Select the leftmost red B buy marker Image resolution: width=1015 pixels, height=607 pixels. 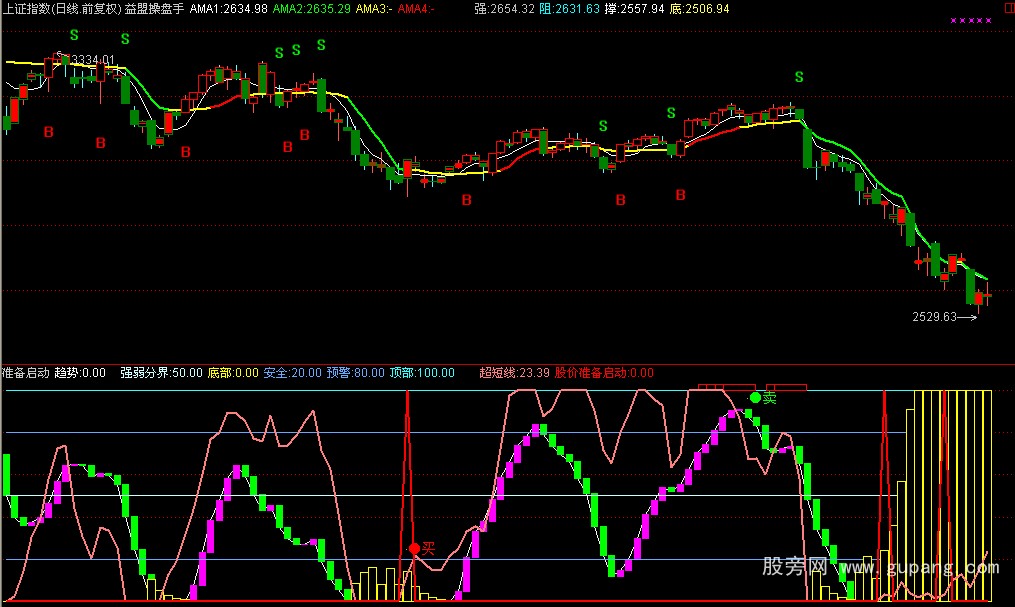tap(46, 131)
